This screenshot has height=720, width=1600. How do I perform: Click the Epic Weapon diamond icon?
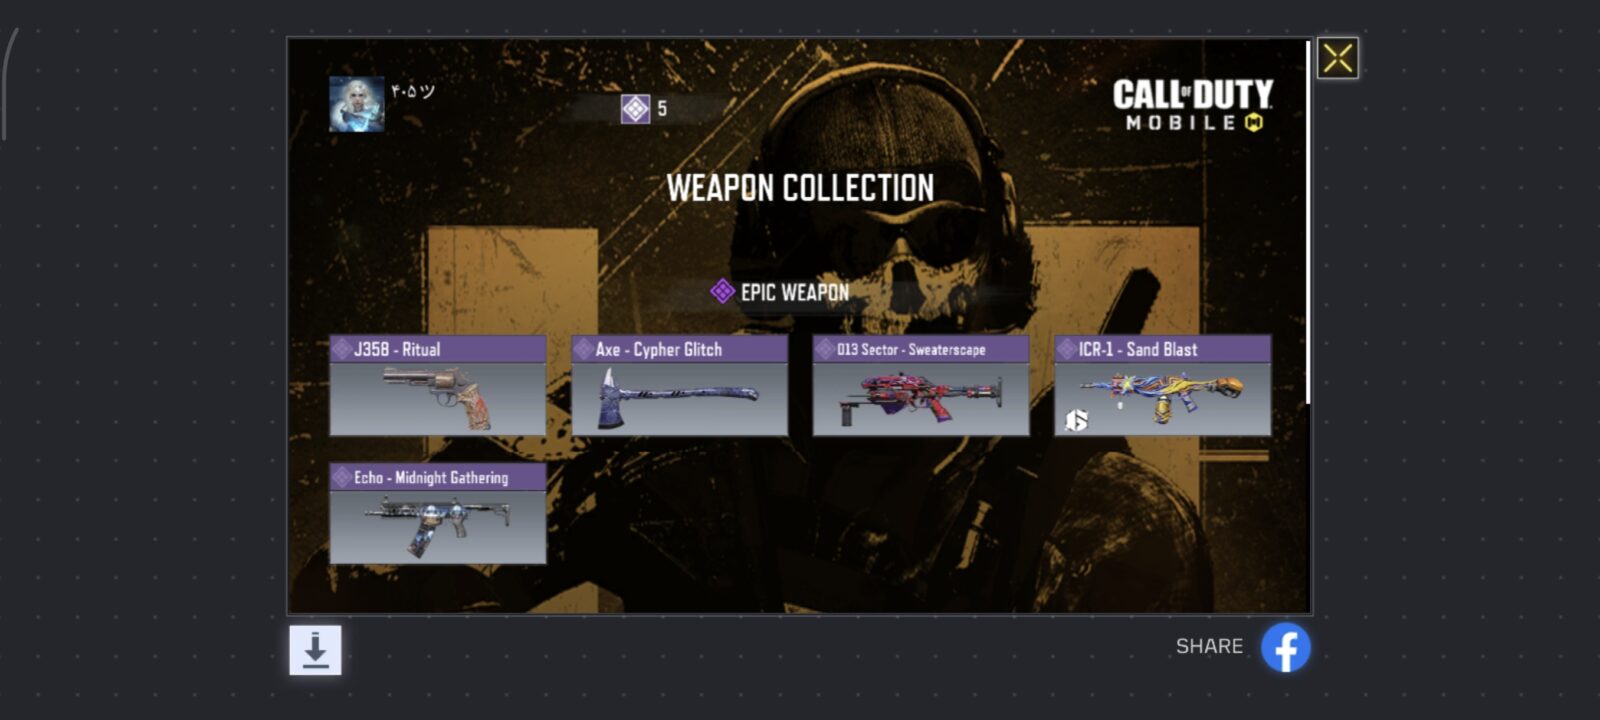pos(722,291)
